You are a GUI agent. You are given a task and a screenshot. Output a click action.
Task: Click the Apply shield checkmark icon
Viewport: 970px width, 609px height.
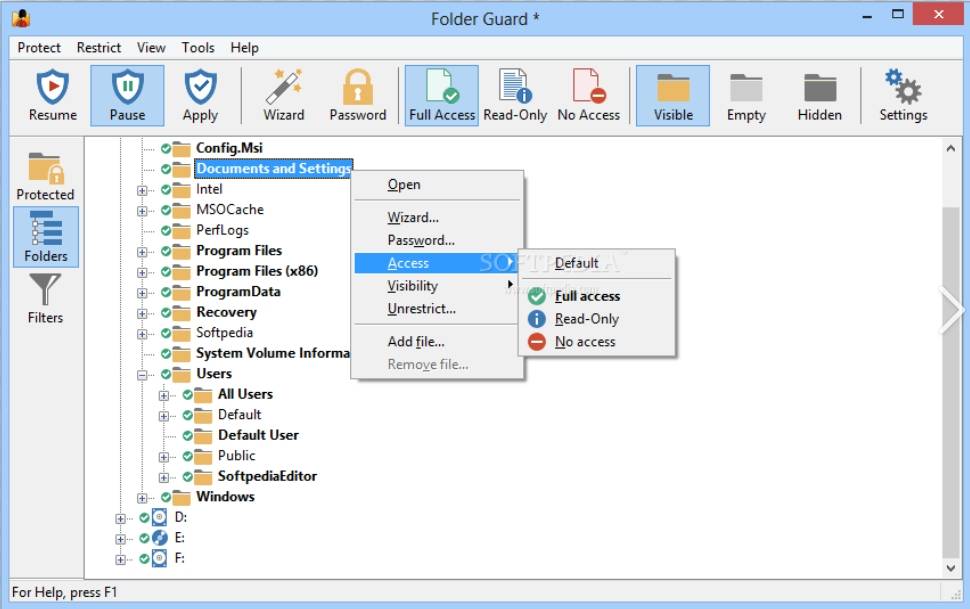click(x=200, y=88)
